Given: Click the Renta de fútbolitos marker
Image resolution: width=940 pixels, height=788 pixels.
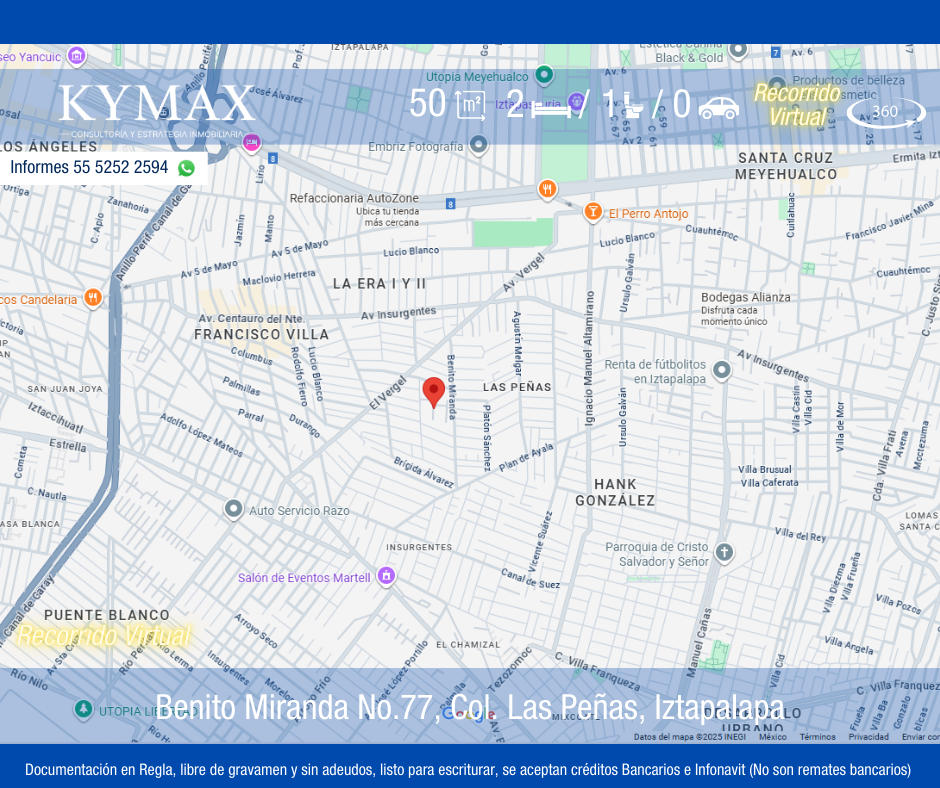Looking at the screenshot, I should point(722,370).
